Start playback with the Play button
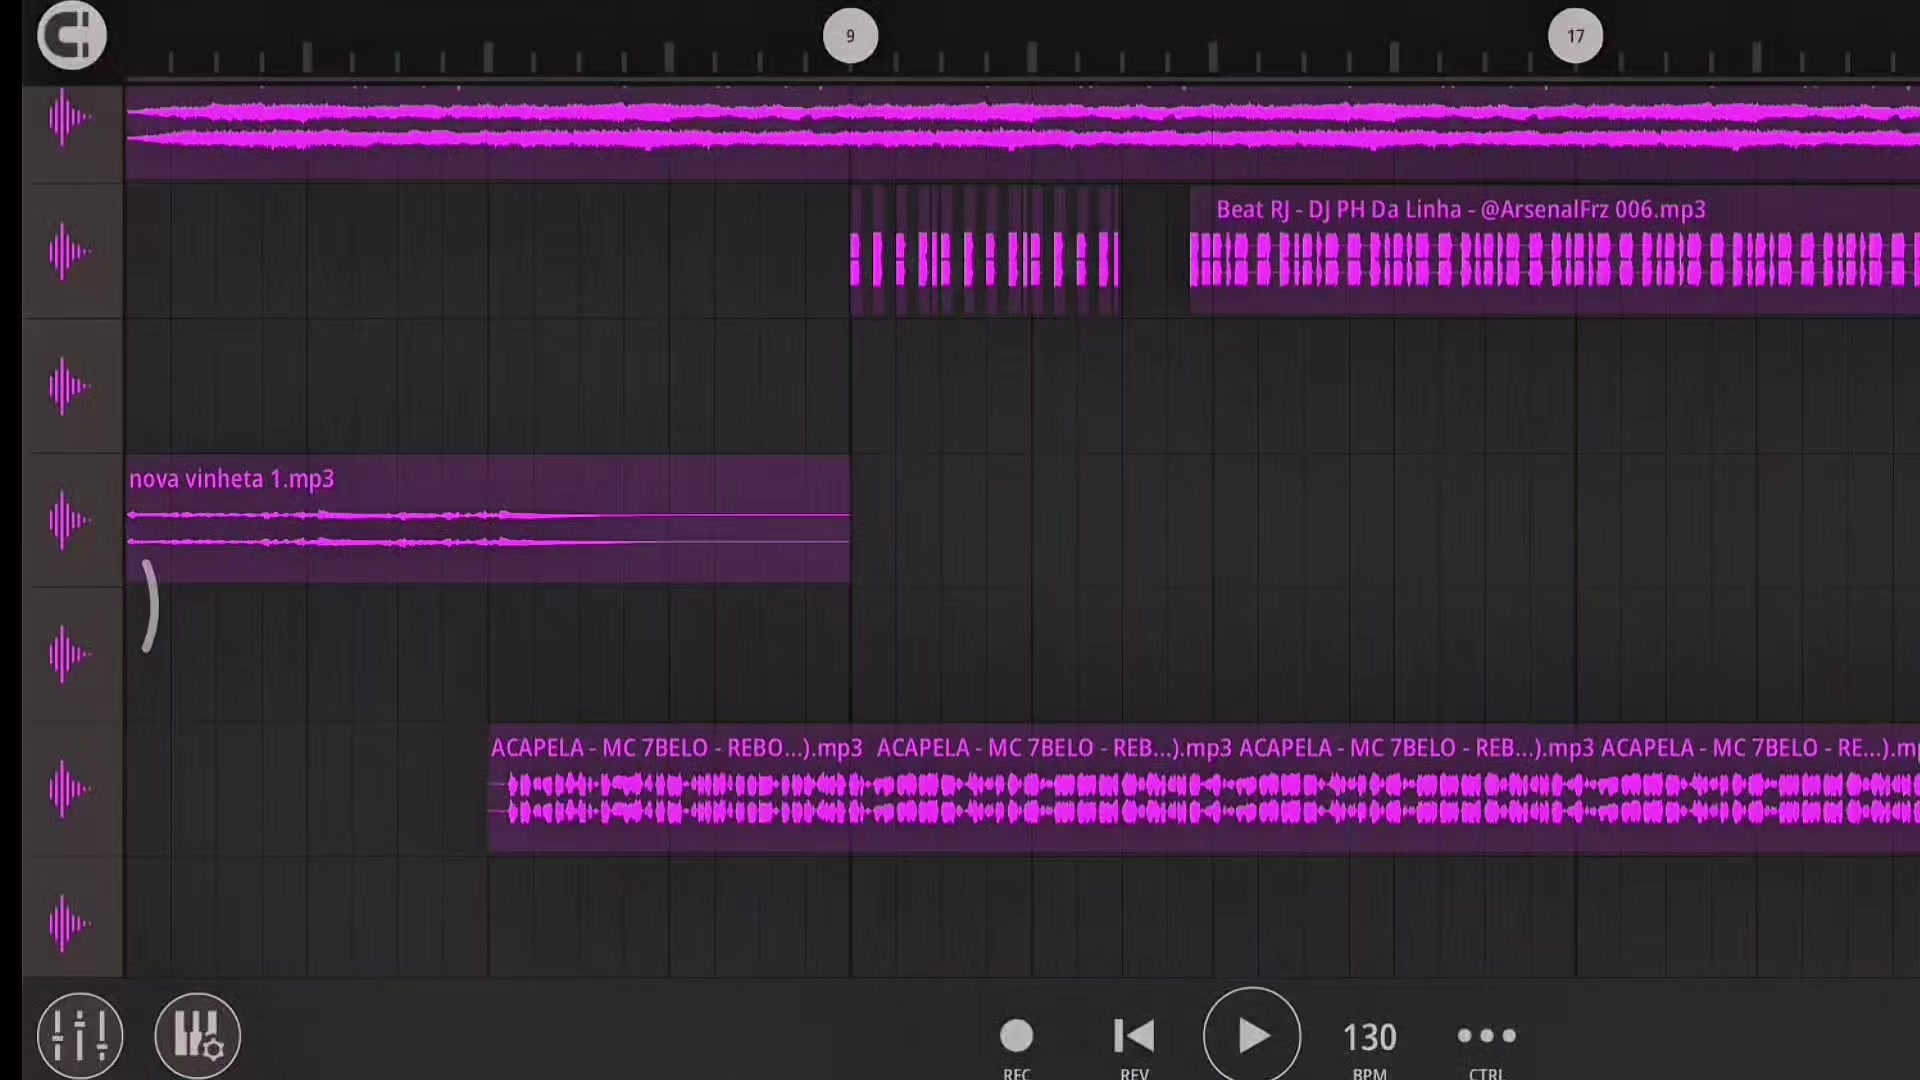 coord(1252,1035)
